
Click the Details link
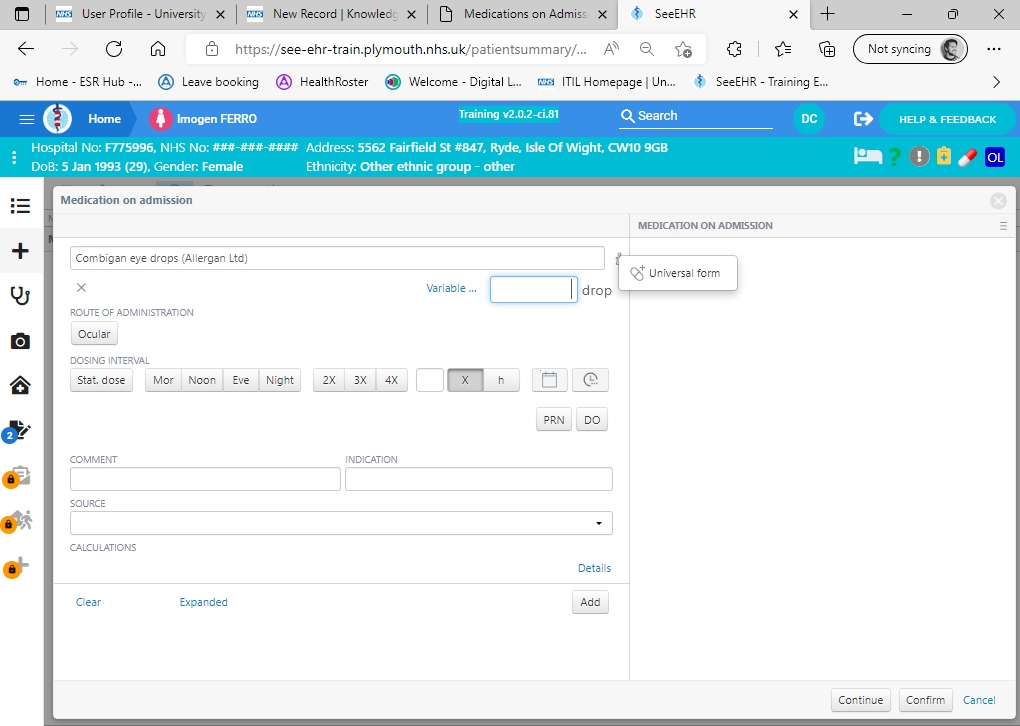coord(595,568)
